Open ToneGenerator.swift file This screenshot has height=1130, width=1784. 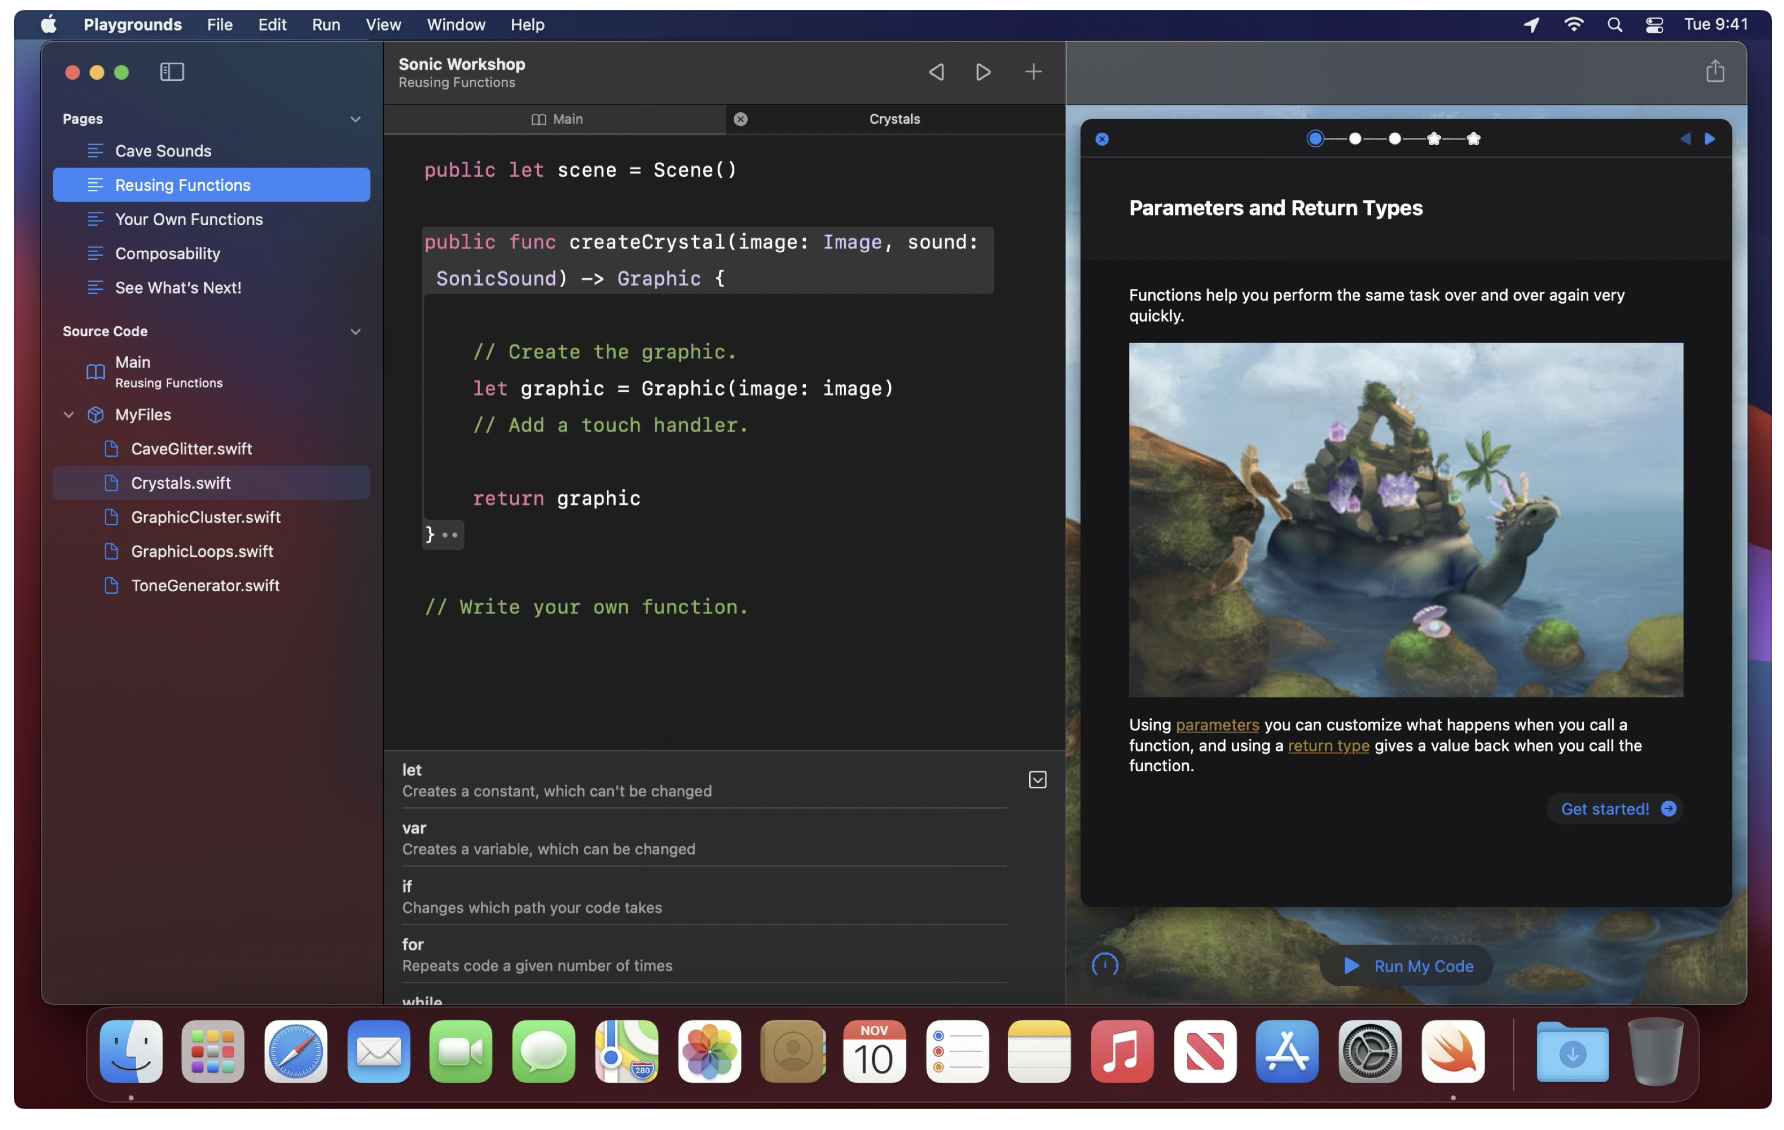(211, 586)
